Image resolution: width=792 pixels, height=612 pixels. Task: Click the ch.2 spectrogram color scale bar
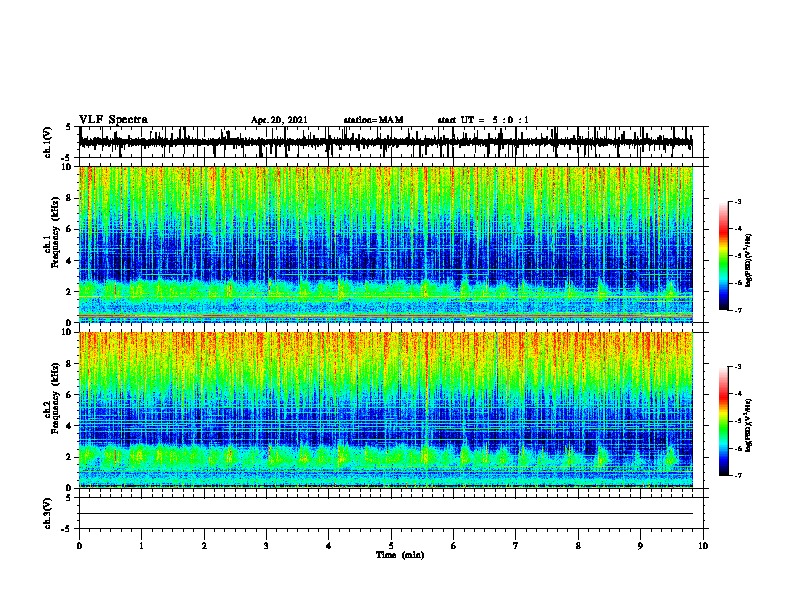724,421
